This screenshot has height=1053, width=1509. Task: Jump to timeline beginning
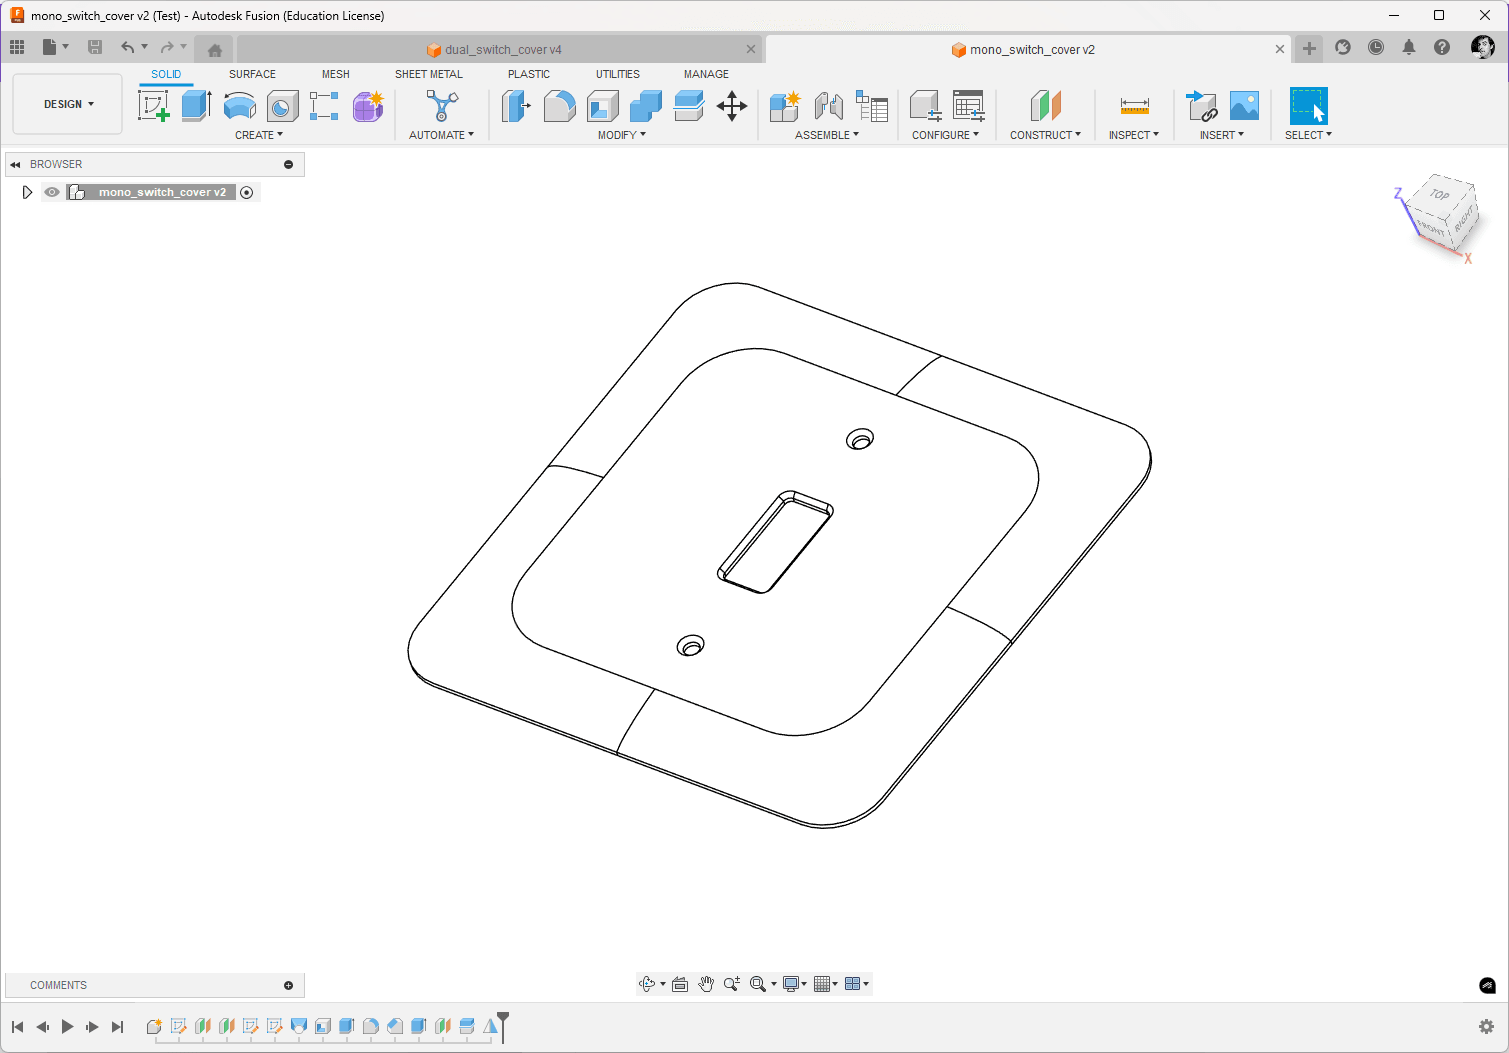17,1027
